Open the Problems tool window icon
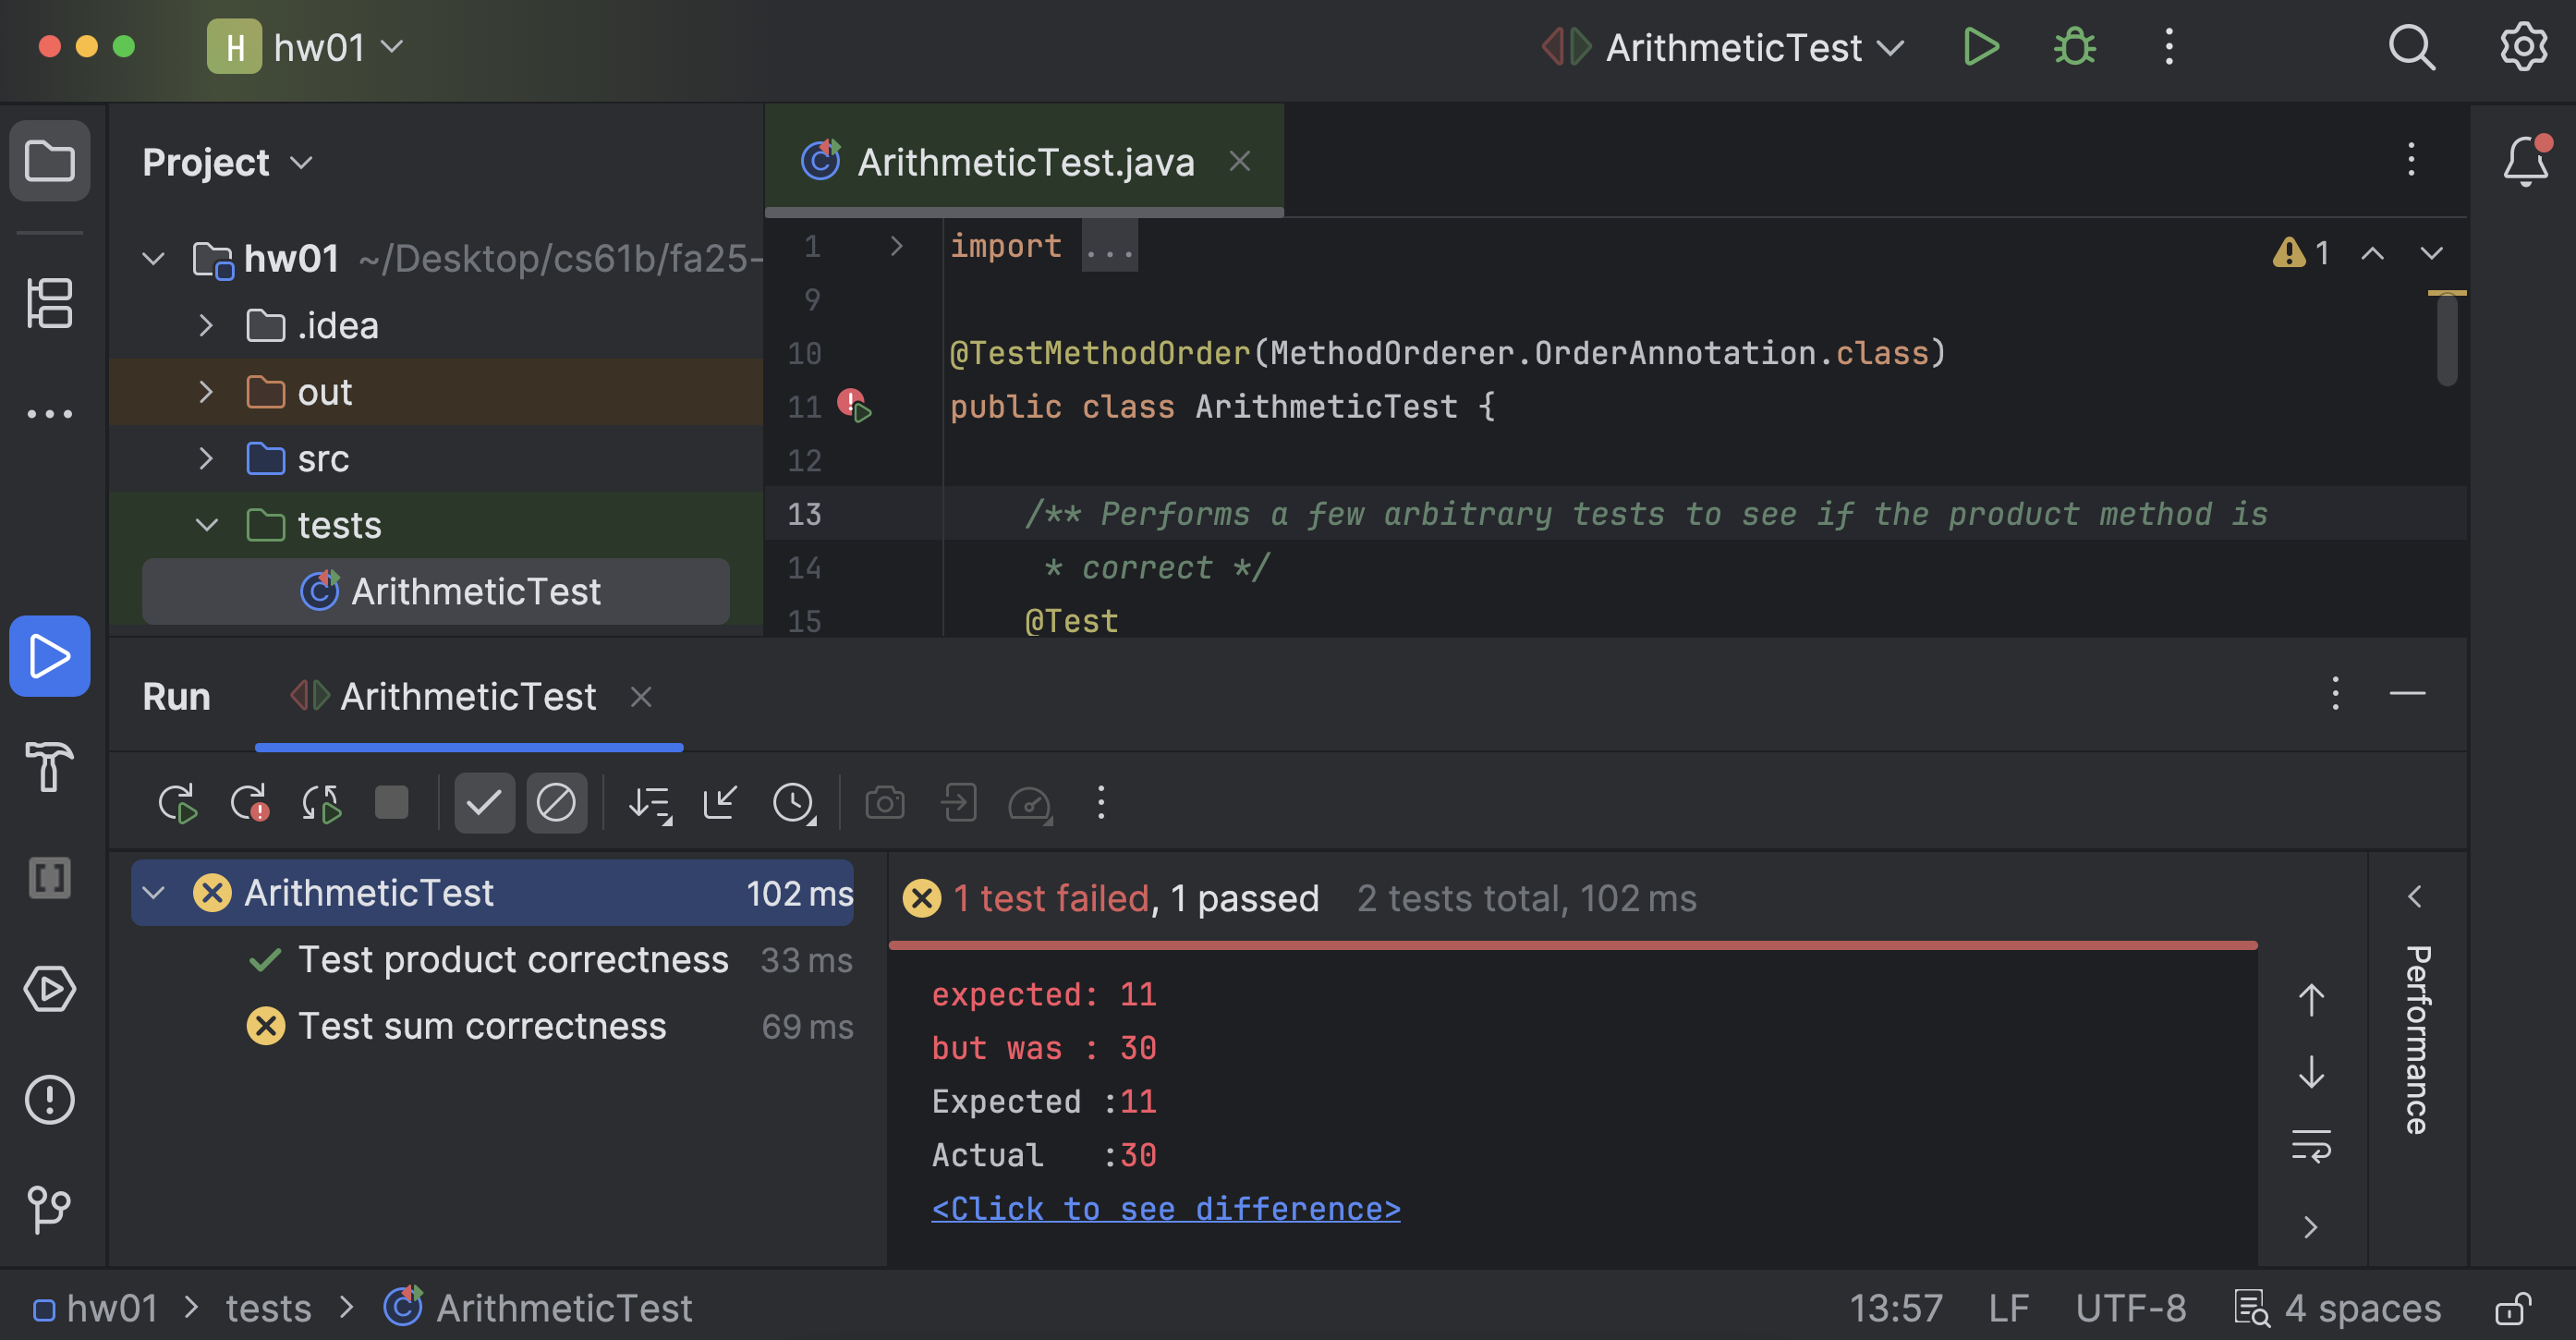The image size is (2576, 1340). pos(49,1100)
